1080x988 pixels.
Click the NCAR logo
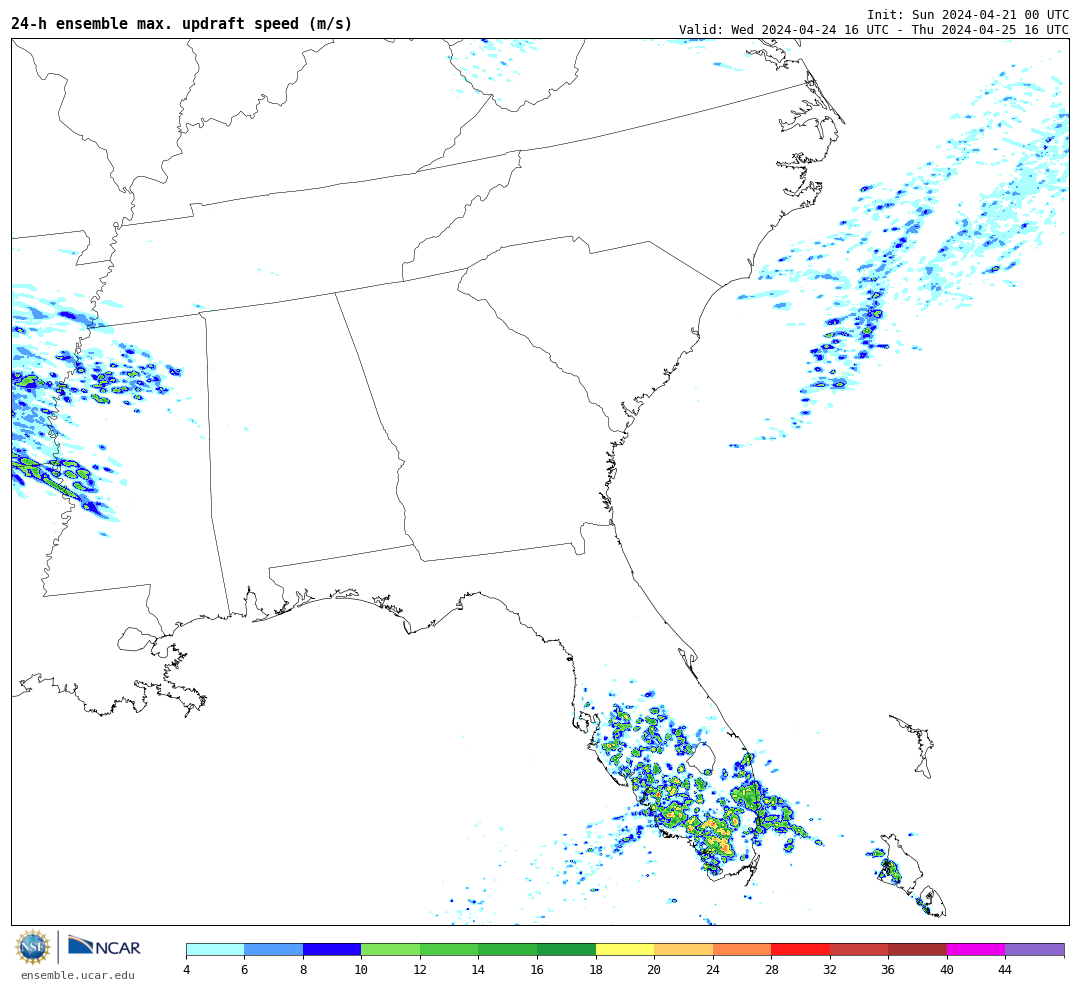[104, 946]
